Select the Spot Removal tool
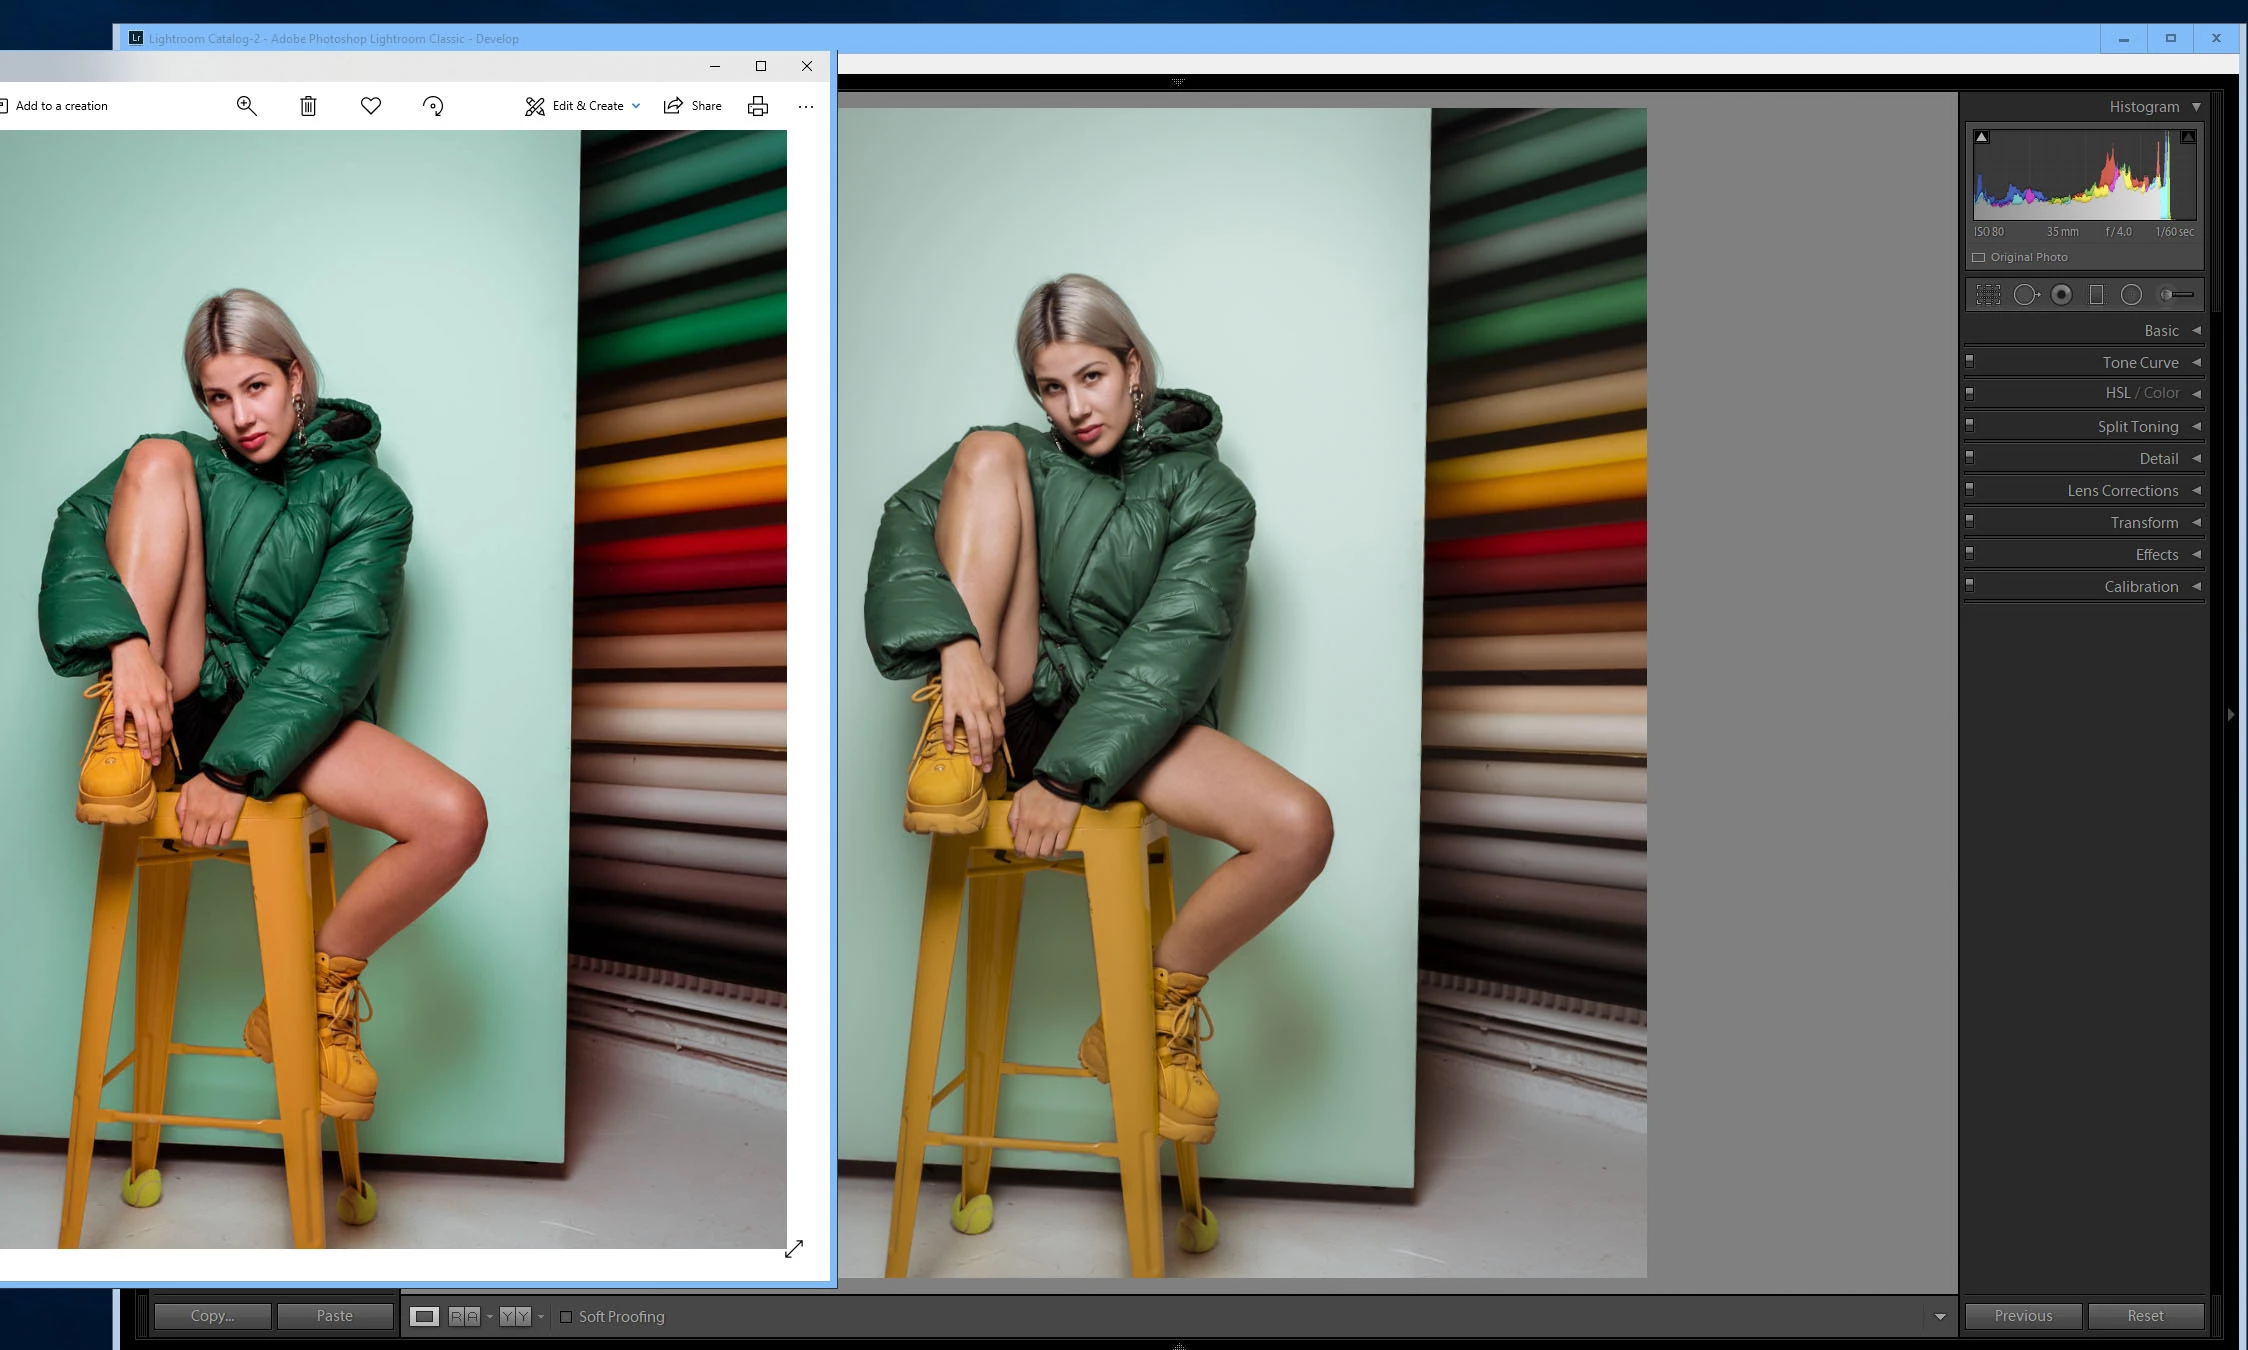 pos(2025,294)
